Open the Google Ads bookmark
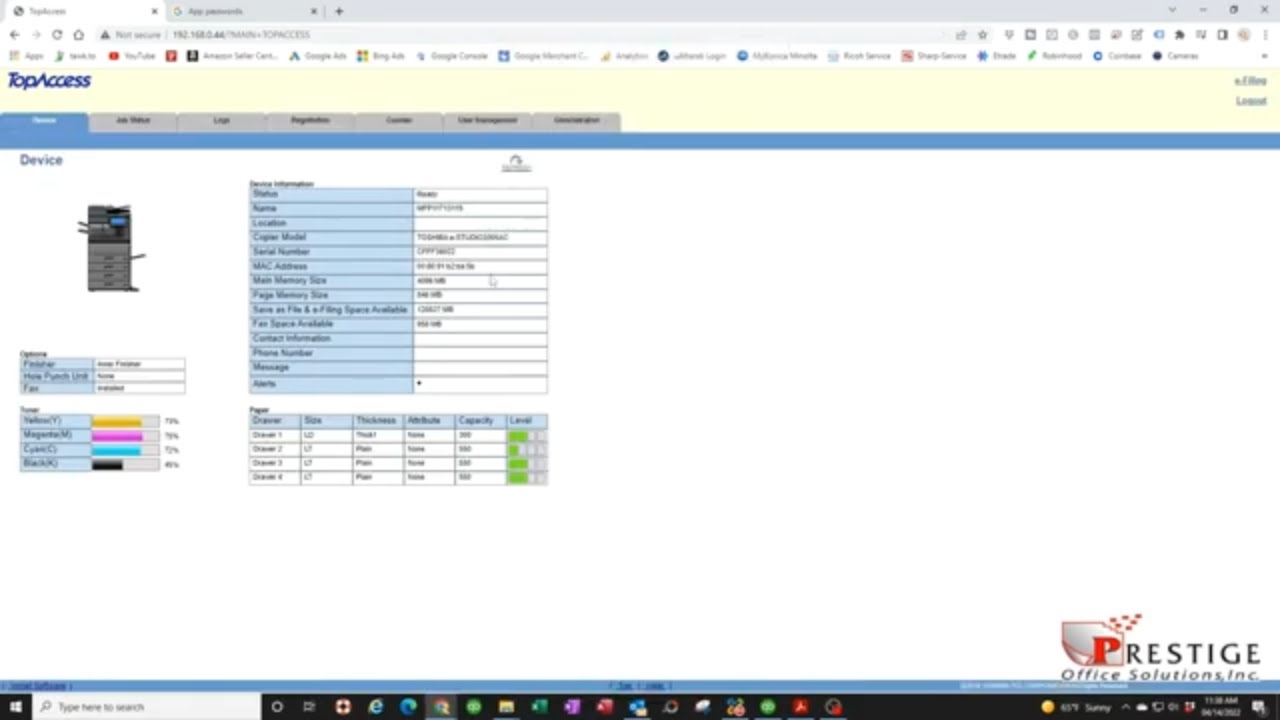1280x720 pixels. click(x=318, y=56)
